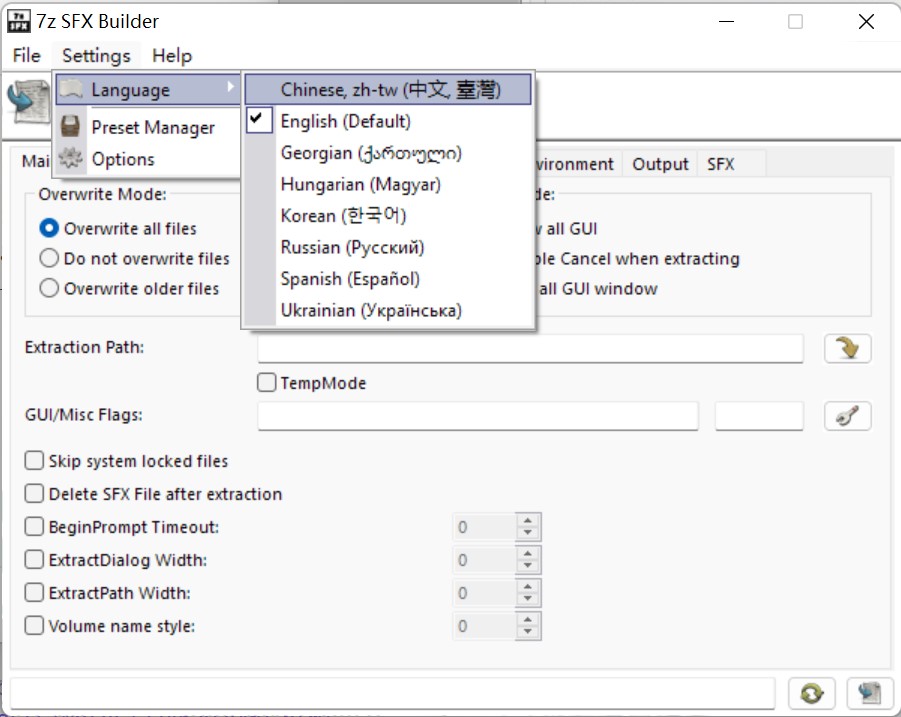
Task: Click the browse arrow button beside Extraction Path
Action: (x=848, y=348)
